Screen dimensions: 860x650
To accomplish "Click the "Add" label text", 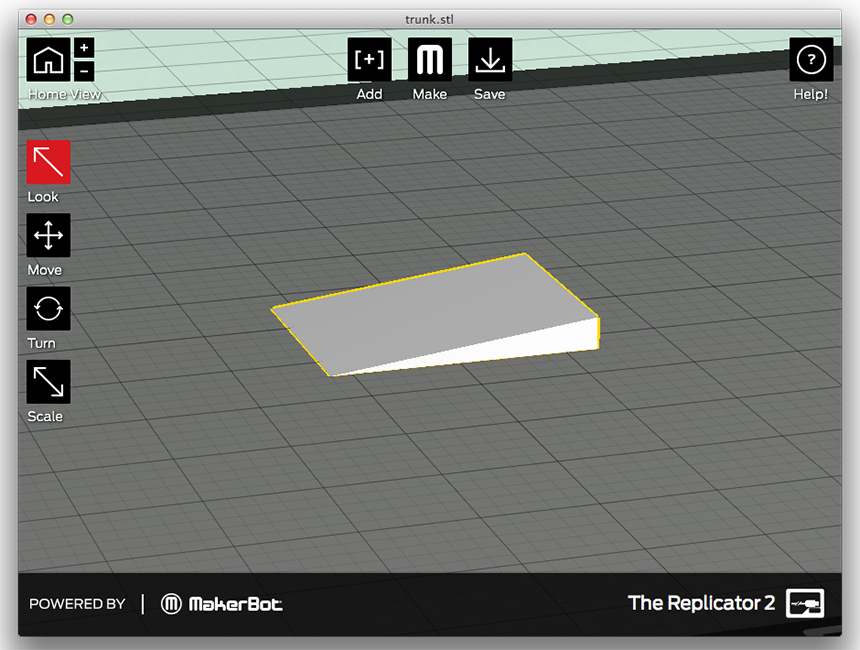I will click(369, 94).
